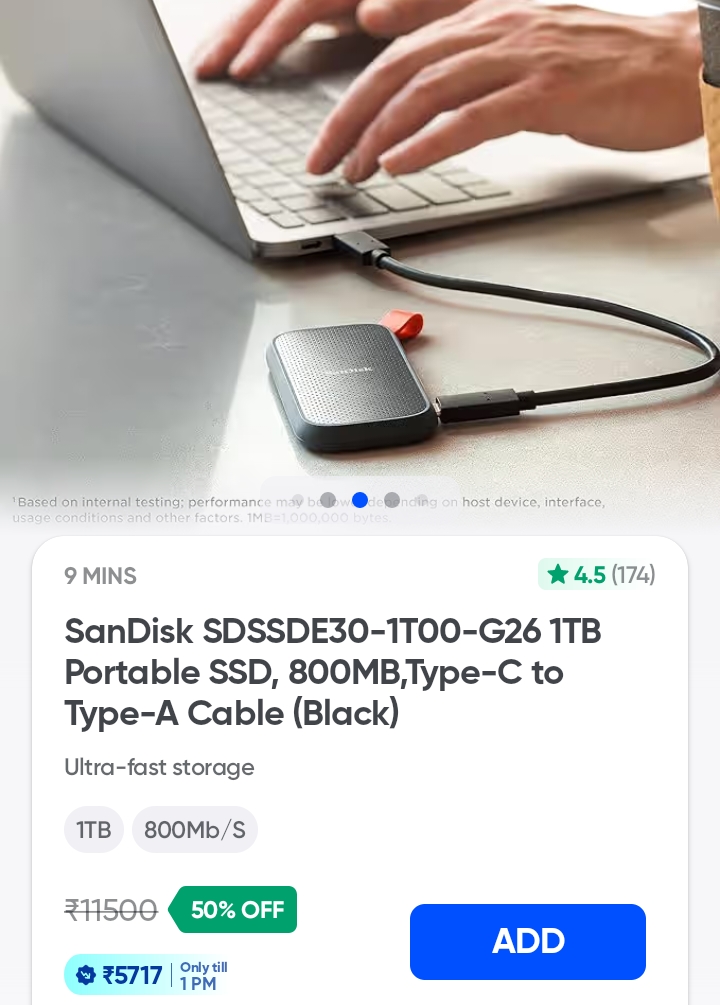Image resolution: width=720 pixels, height=1005 pixels.
Task: Jump to the gray dot right of blue dot
Action: tap(392, 499)
